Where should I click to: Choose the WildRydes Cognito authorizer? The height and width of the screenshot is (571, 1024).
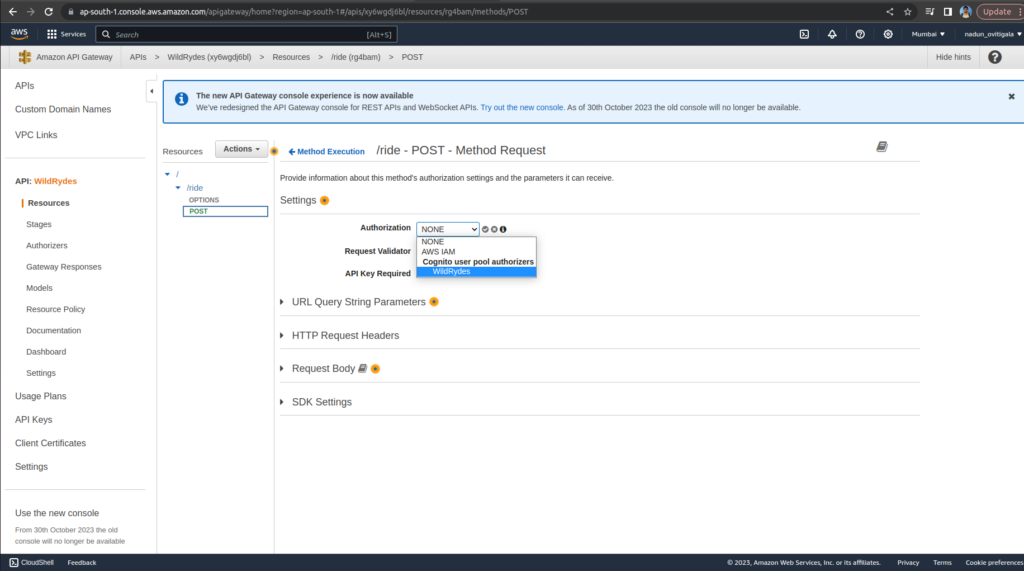coord(476,272)
